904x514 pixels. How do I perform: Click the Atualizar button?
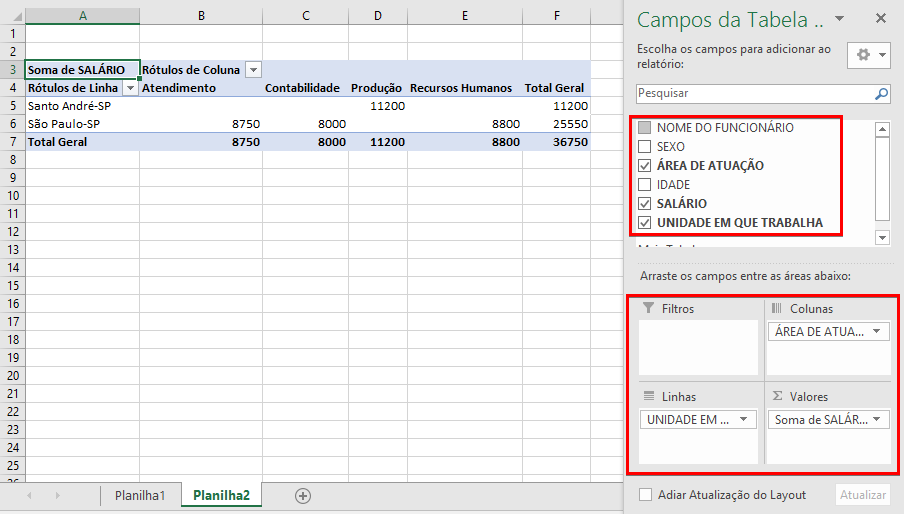pos(862,495)
